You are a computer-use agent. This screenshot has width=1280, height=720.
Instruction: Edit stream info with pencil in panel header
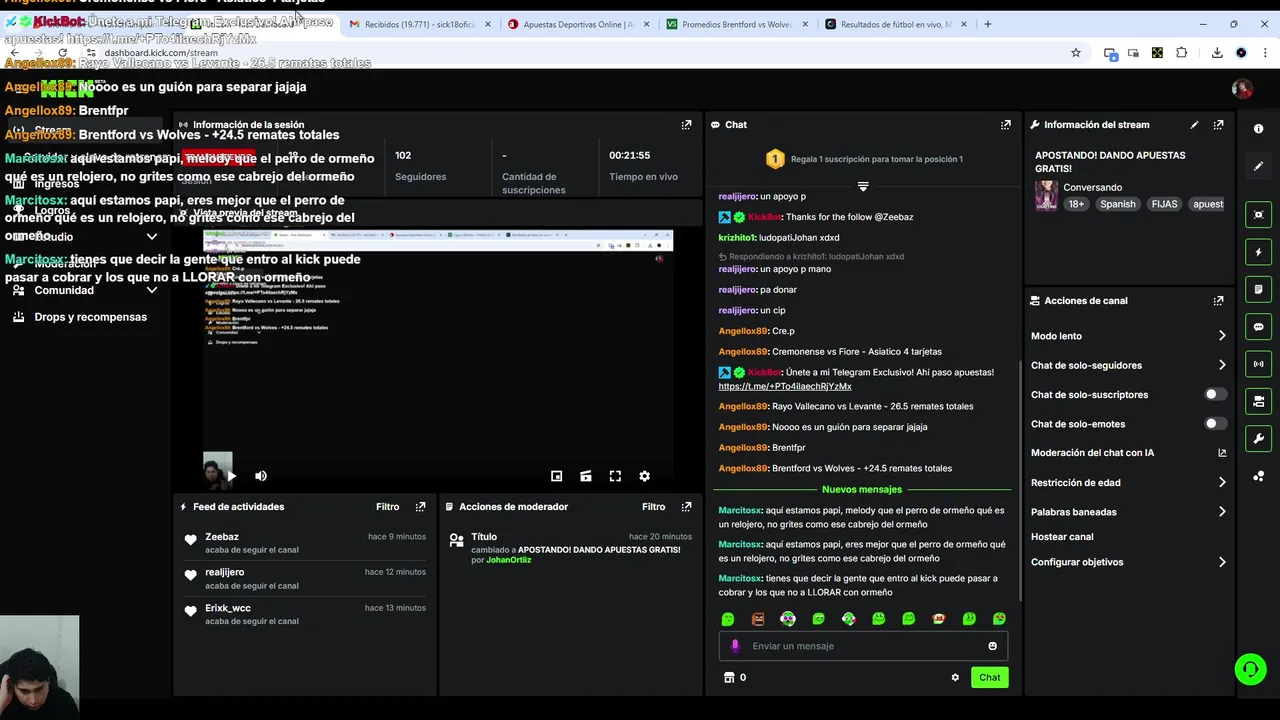1194,125
